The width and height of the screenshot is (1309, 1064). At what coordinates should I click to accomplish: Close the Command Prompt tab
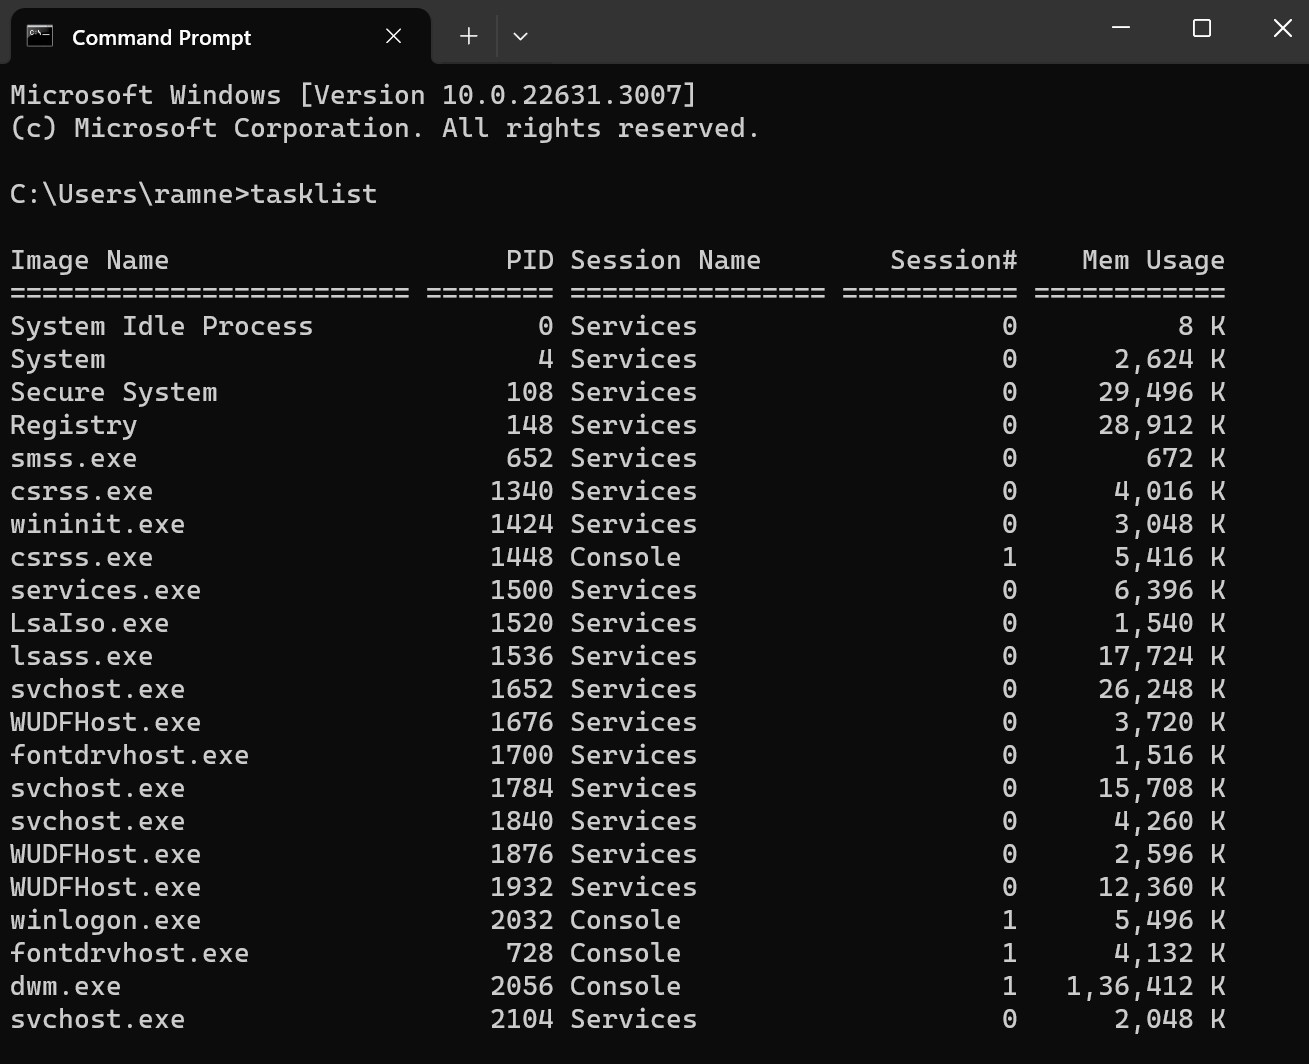(394, 36)
